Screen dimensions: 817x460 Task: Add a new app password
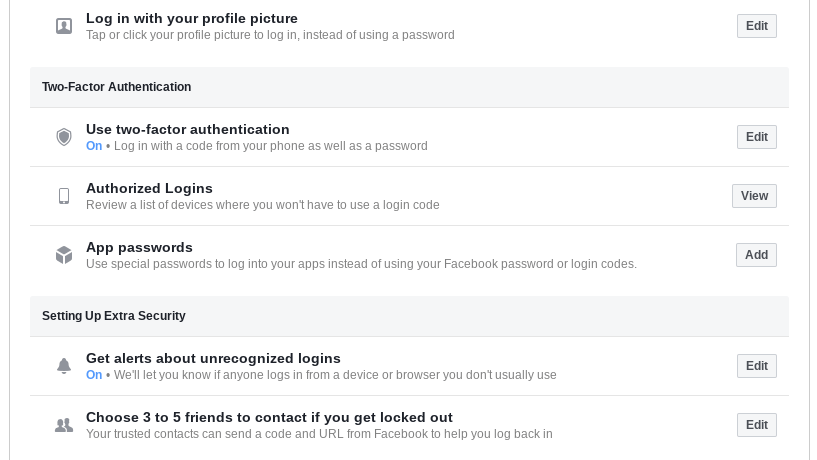click(x=756, y=255)
